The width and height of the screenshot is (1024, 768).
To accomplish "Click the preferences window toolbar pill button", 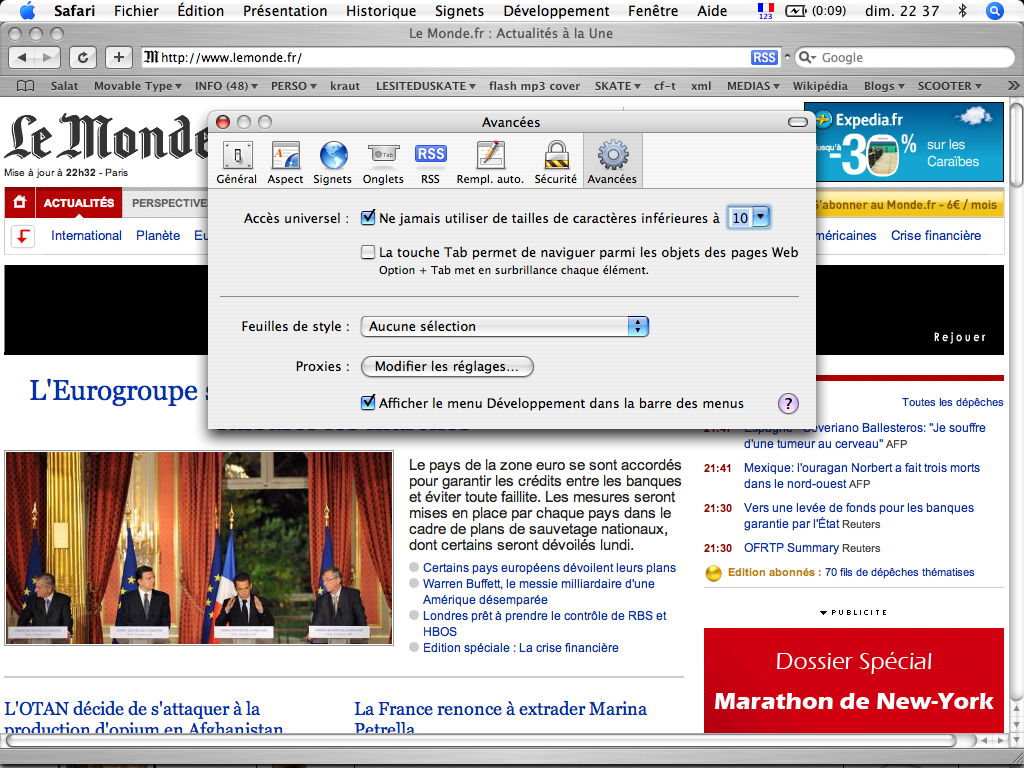I will 798,122.
